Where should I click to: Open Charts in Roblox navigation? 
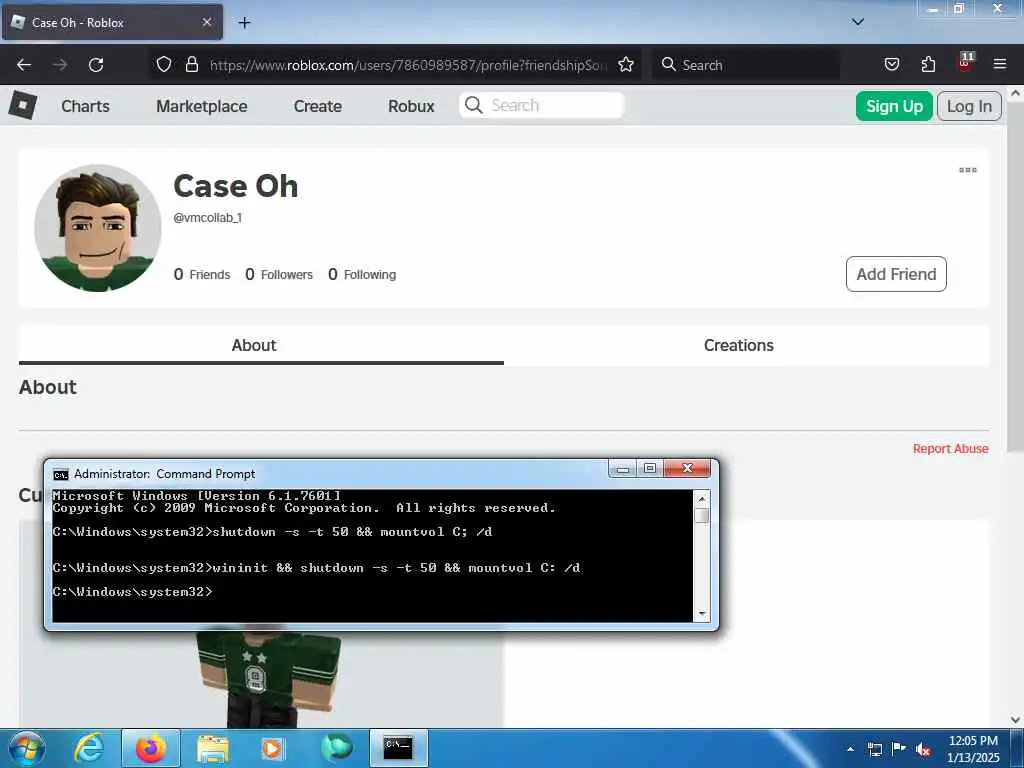point(86,106)
